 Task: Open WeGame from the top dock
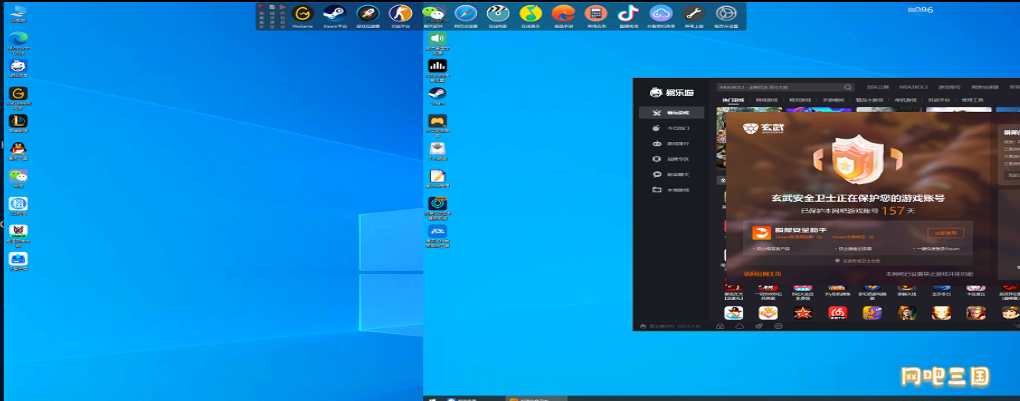pos(302,14)
